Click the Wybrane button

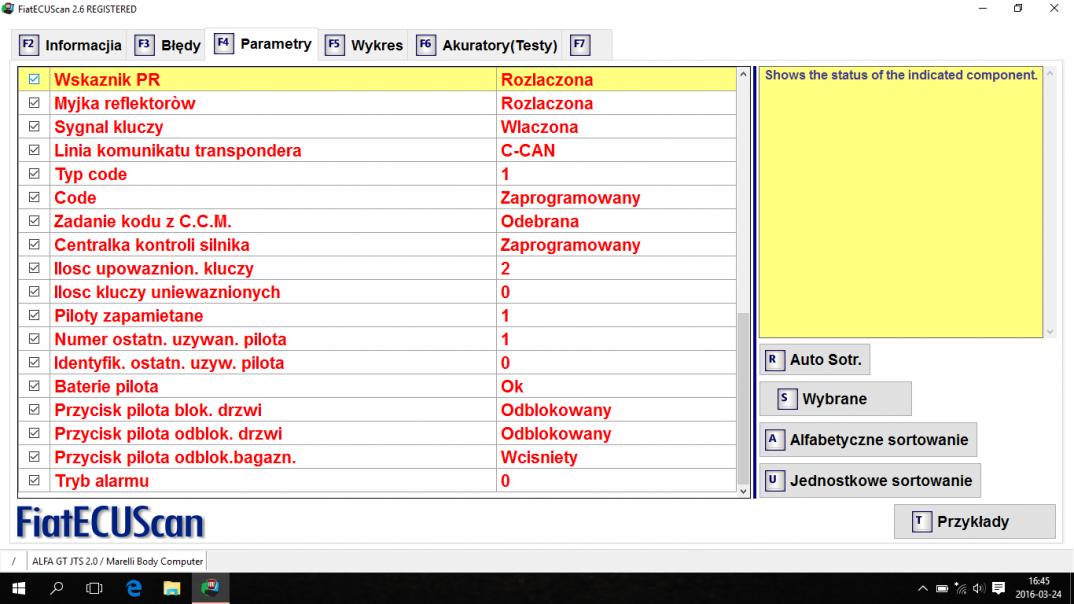(836, 399)
